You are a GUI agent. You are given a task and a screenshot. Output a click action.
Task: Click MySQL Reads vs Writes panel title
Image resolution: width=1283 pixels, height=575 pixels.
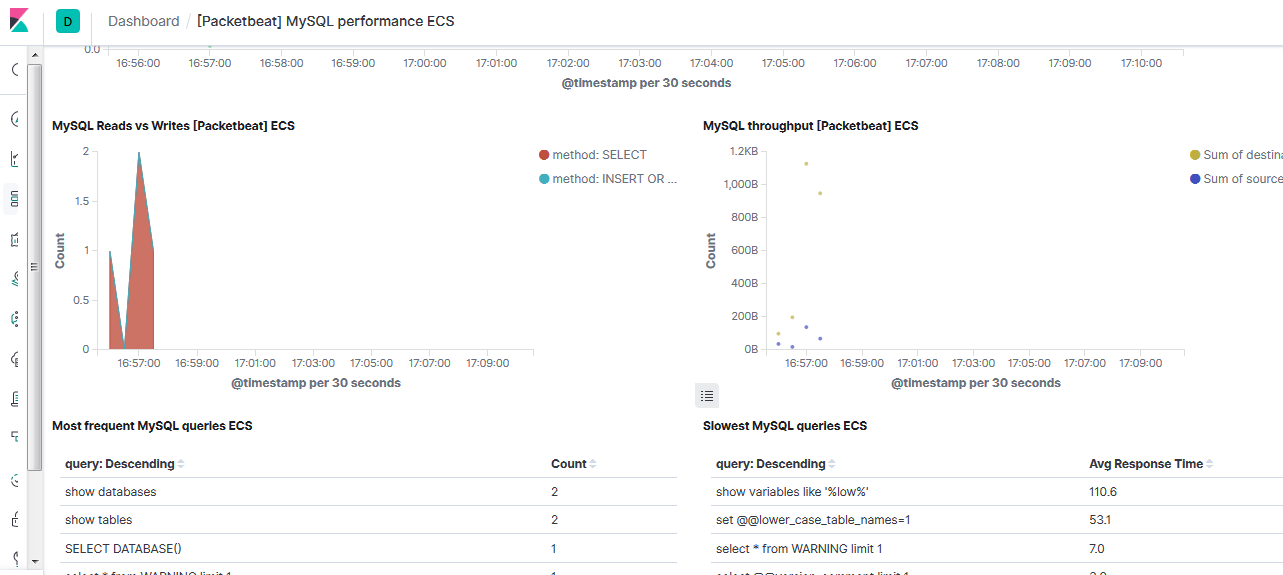point(173,126)
